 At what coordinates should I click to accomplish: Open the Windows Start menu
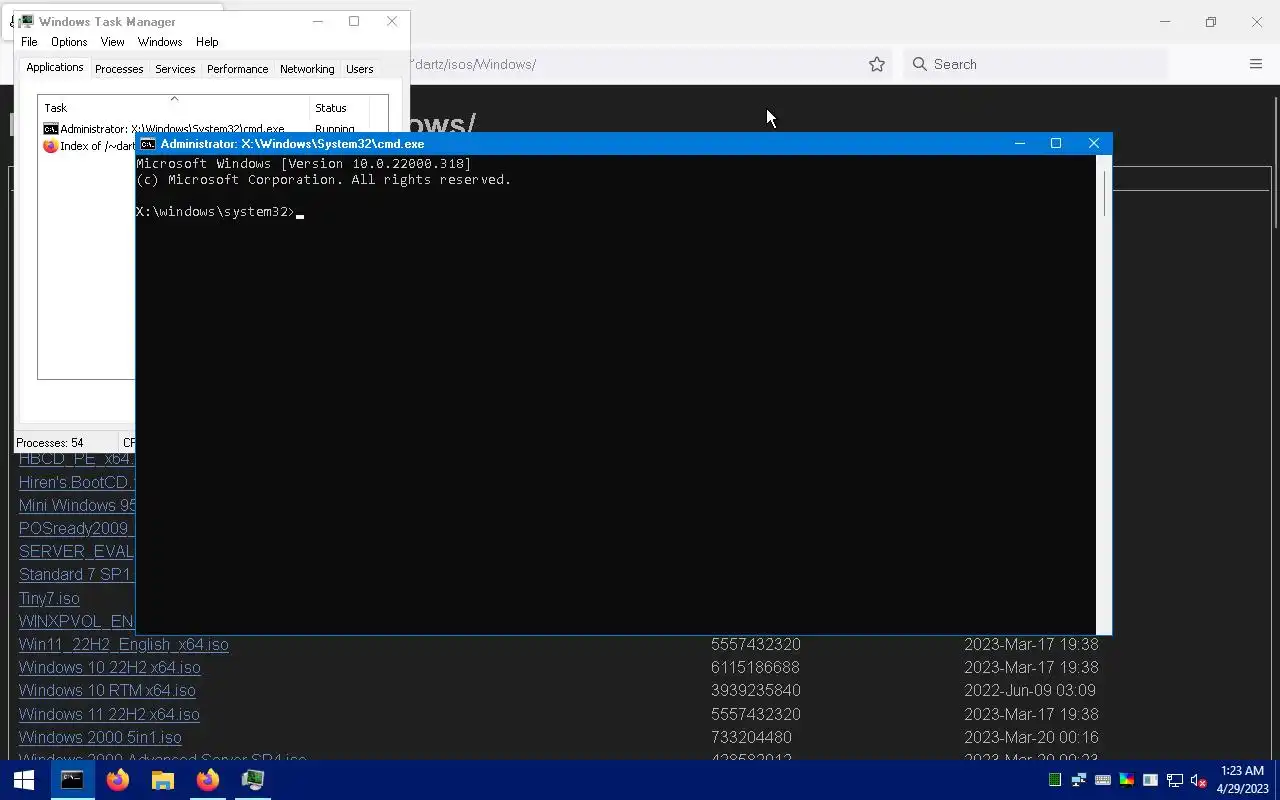(24, 780)
